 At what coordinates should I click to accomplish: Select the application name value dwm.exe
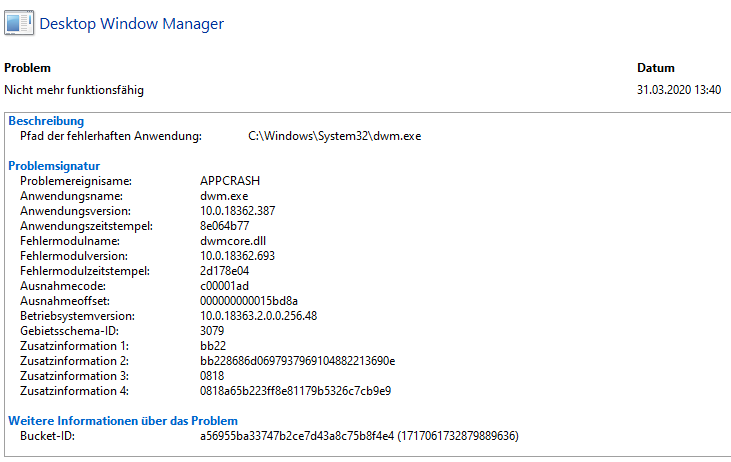tap(224, 196)
